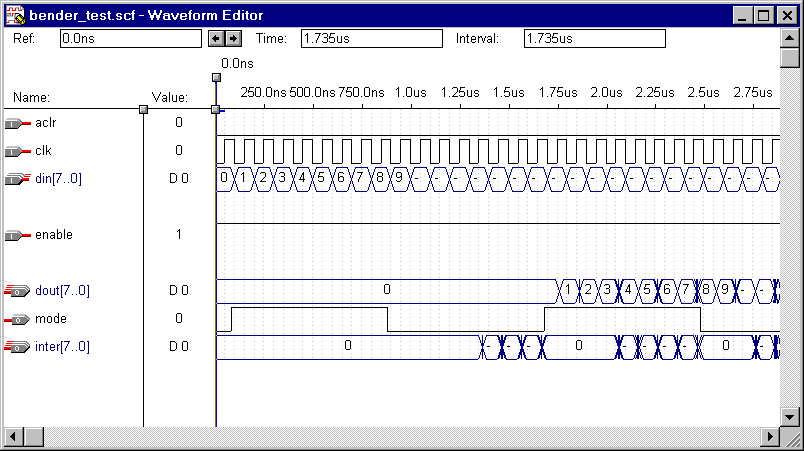Select the din[7..0] signal name
The width and height of the screenshot is (804, 451).
[58, 179]
